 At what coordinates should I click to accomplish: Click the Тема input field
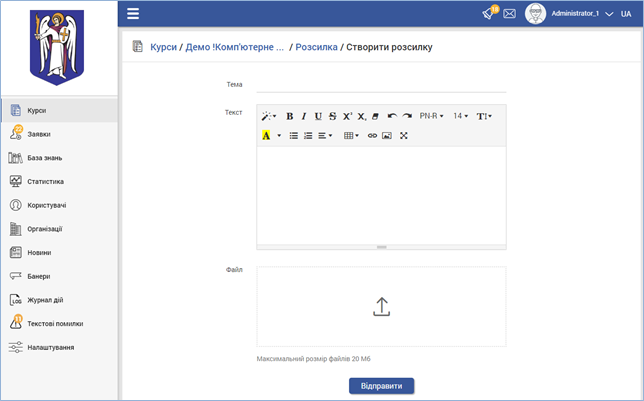coord(381,84)
